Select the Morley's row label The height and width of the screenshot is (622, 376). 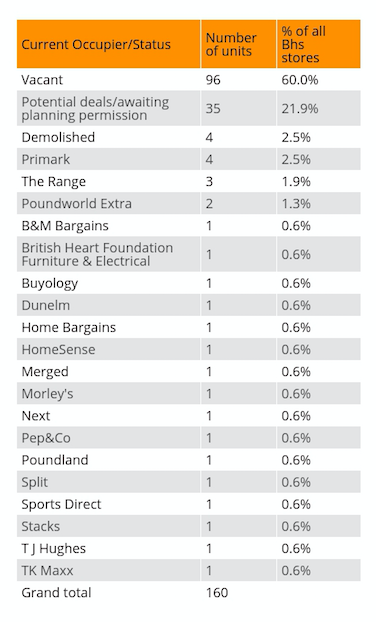pos(47,394)
